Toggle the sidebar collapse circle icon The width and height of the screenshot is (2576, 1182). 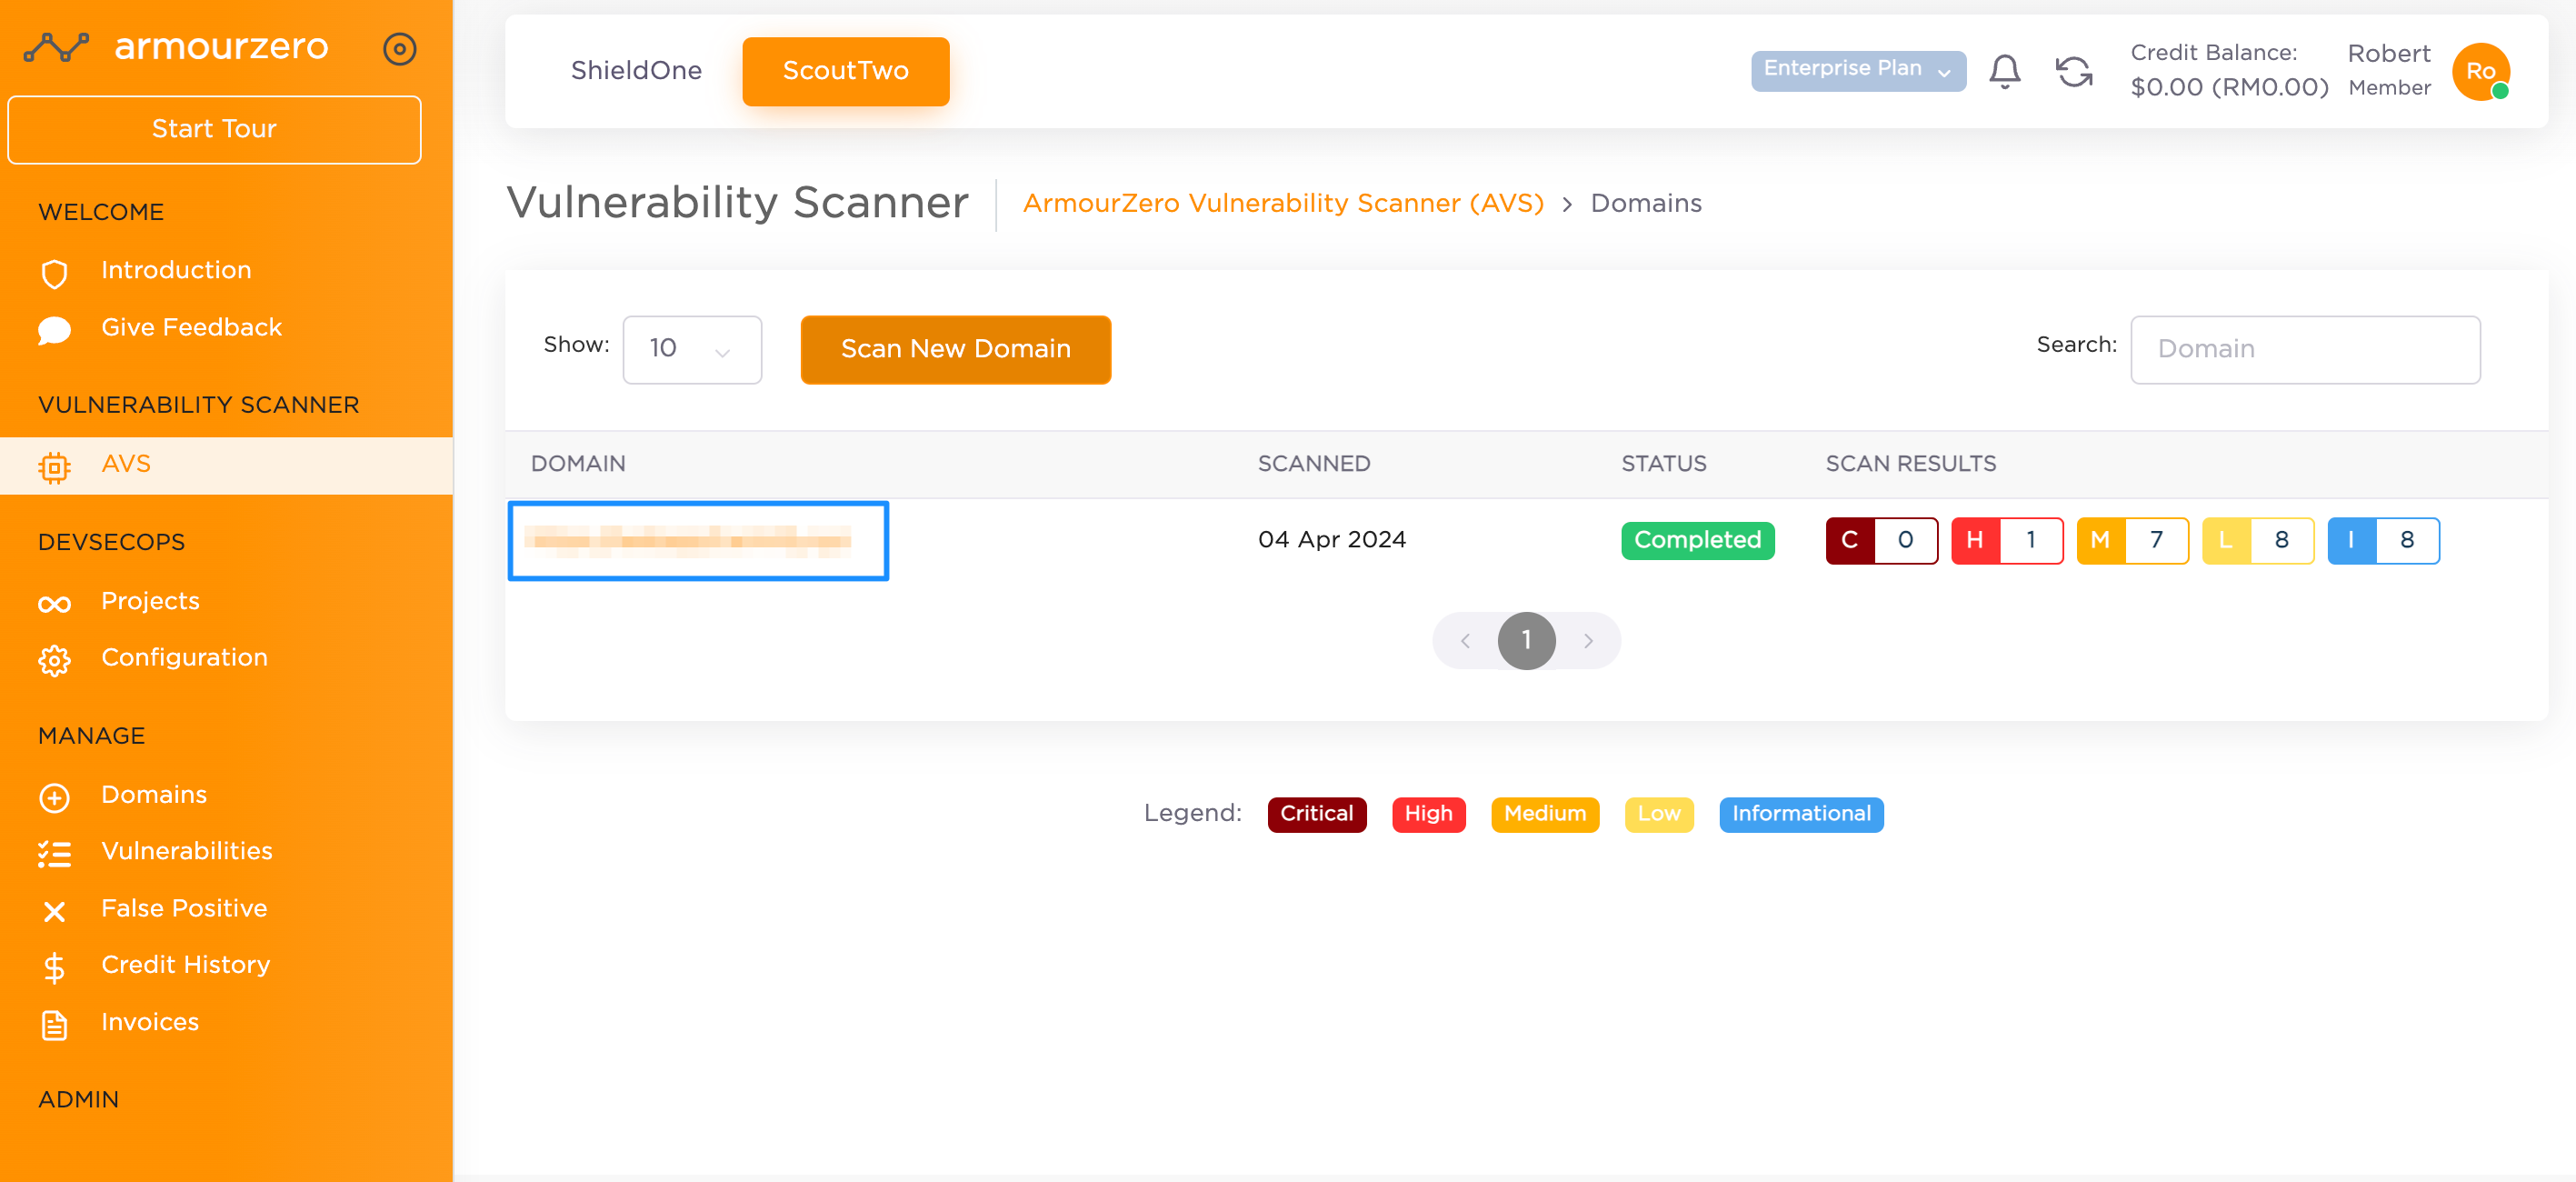tap(399, 49)
